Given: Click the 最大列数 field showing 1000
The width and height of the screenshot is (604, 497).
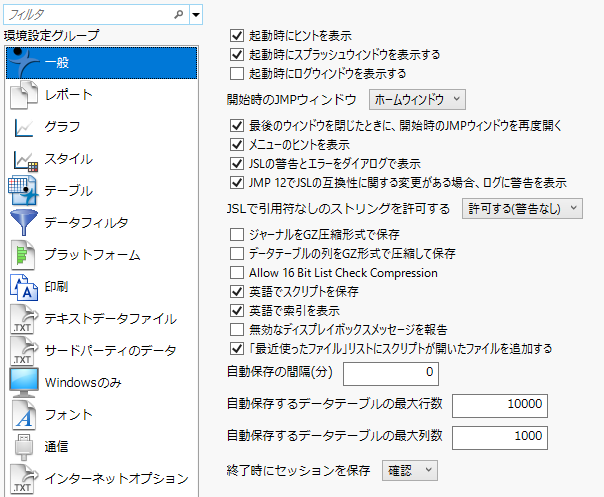Looking at the screenshot, I should (500, 437).
